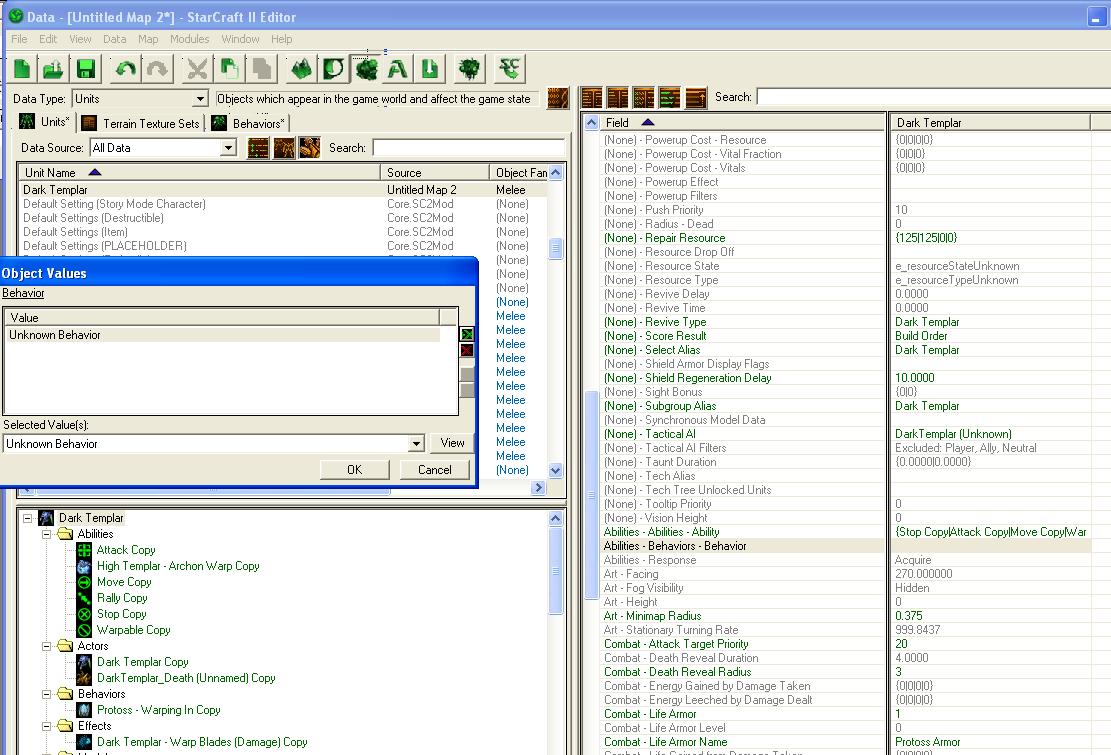1111x755 pixels.
Task: Toggle third view icon before left Search
Action: pos(309,148)
